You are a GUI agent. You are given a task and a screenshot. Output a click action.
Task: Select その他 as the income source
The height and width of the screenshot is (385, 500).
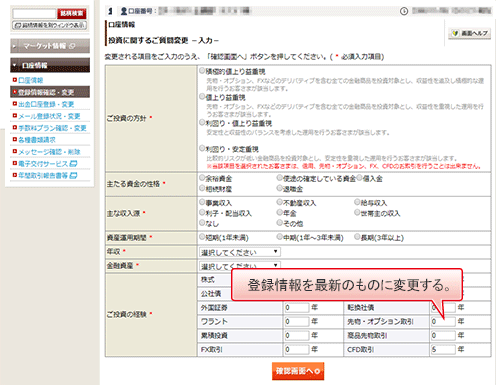pos(280,223)
